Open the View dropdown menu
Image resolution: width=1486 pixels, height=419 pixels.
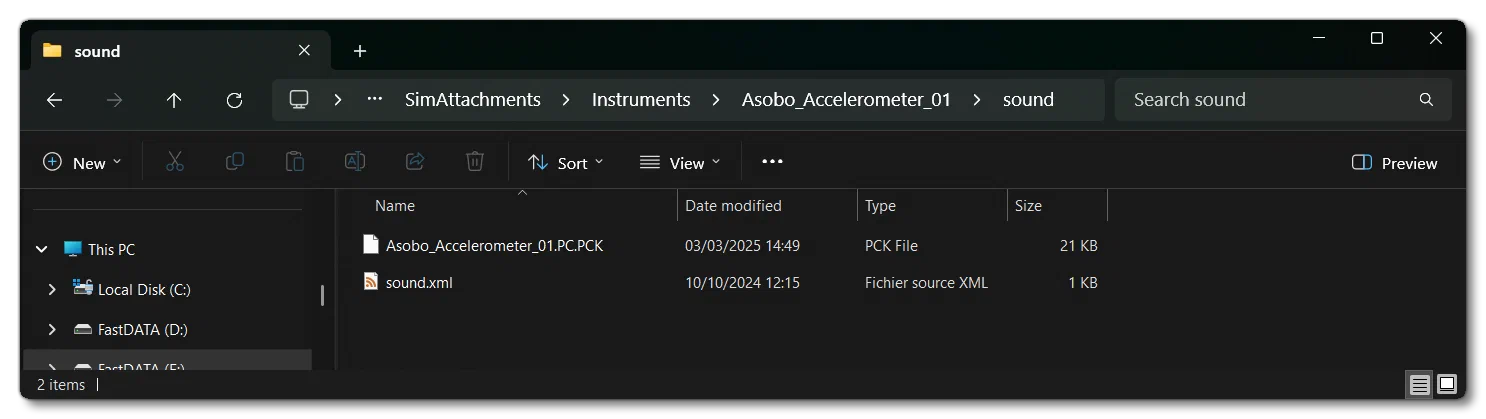(680, 163)
